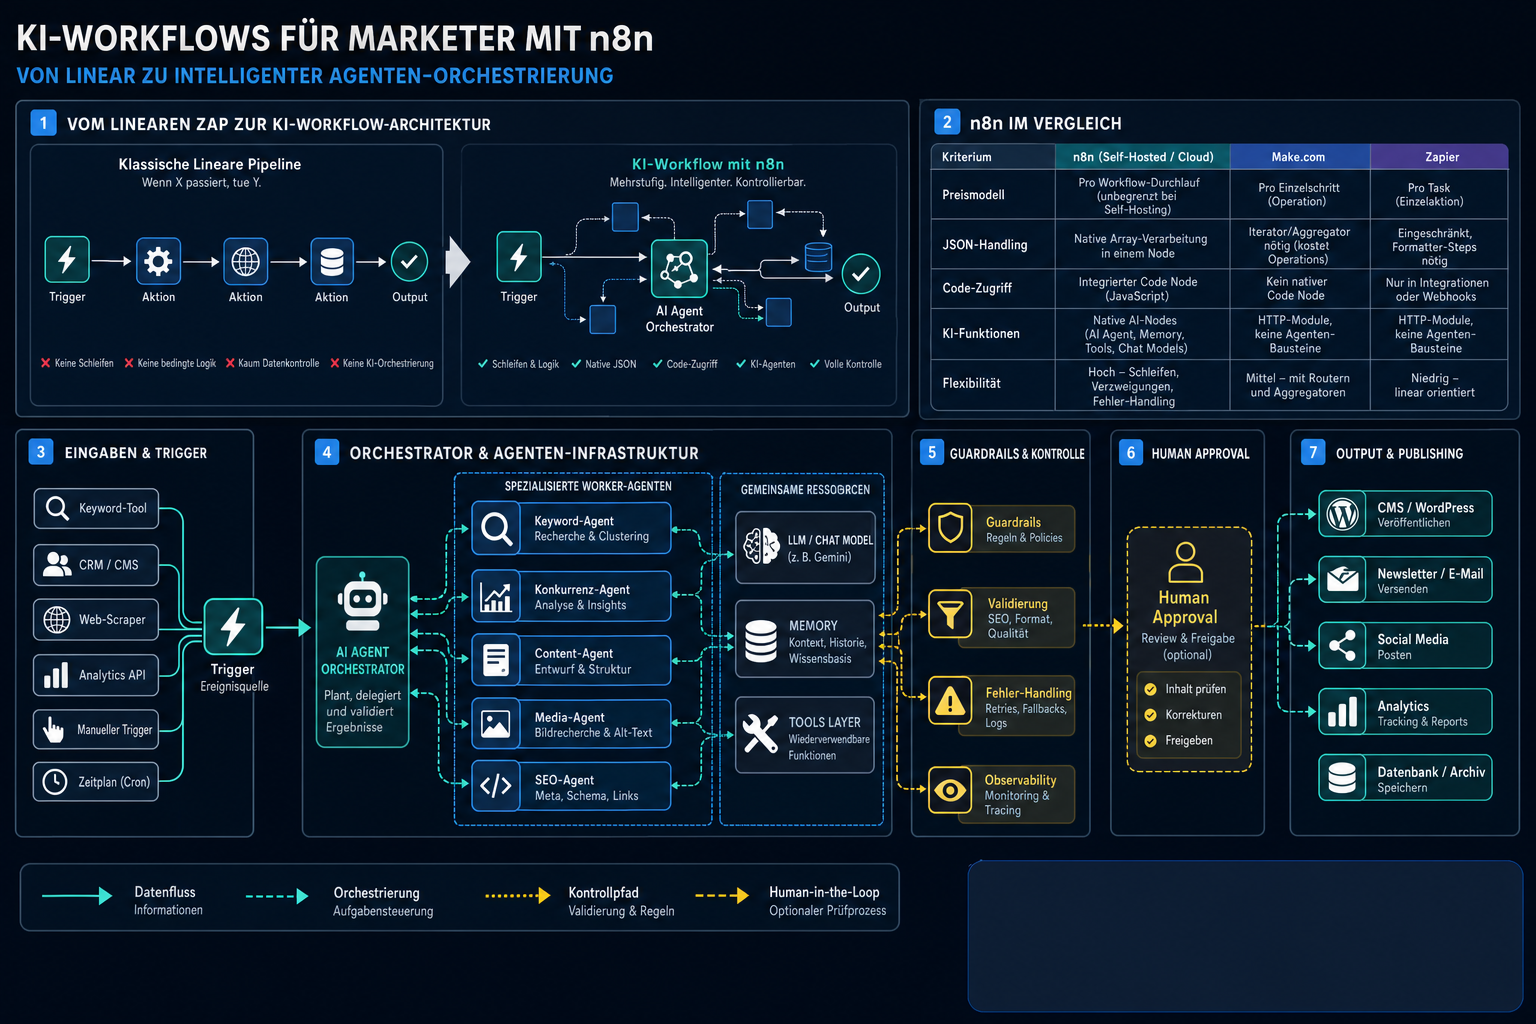Click the 'Gemeinsame Ressourcen' heading
This screenshot has width=1536, height=1024.
click(805, 490)
